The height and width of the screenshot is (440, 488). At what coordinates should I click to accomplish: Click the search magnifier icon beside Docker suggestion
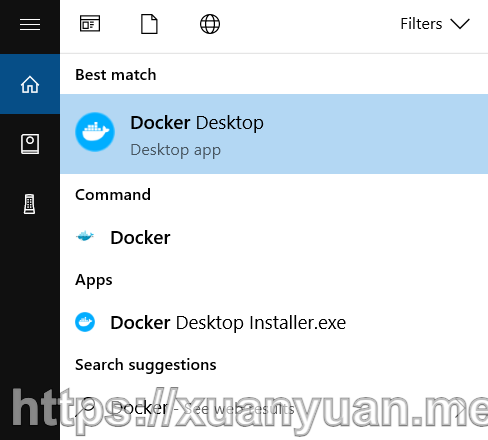pos(85,407)
